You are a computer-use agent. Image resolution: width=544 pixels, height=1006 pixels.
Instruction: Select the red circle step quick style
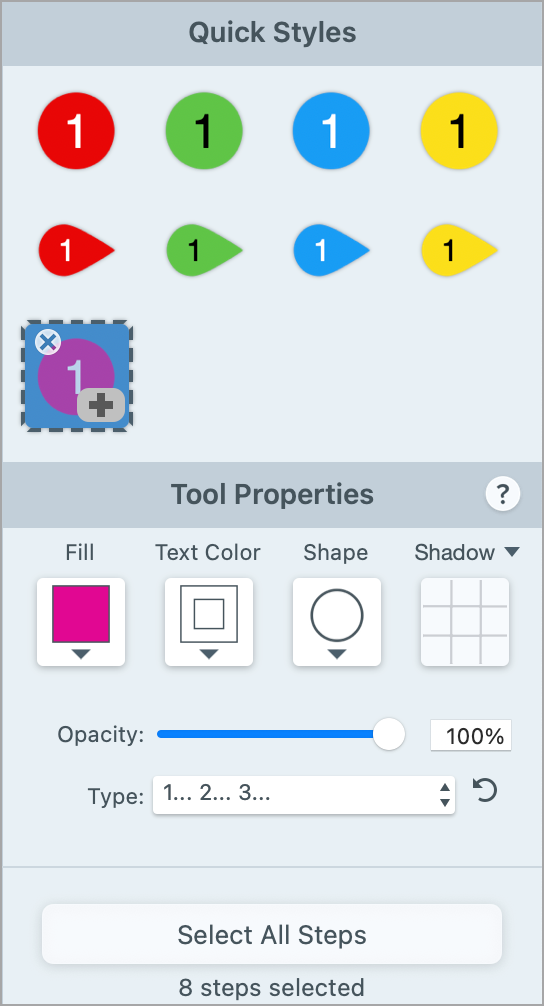[x=76, y=131]
